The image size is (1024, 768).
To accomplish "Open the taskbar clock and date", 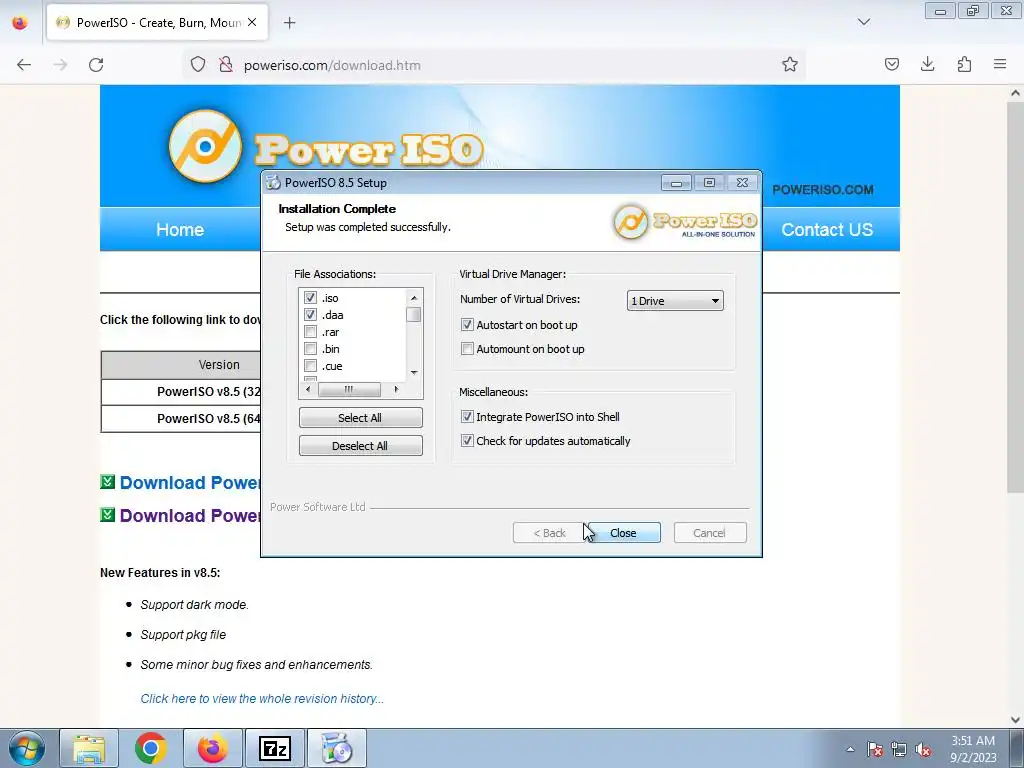I will click(973, 748).
